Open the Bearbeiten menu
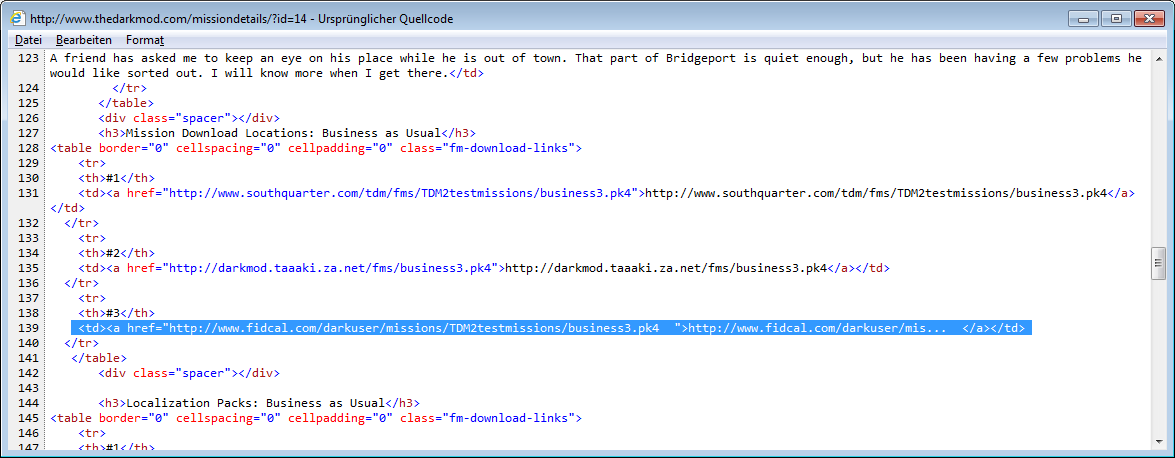Image resolution: width=1175 pixels, height=458 pixels. tap(83, 40)
